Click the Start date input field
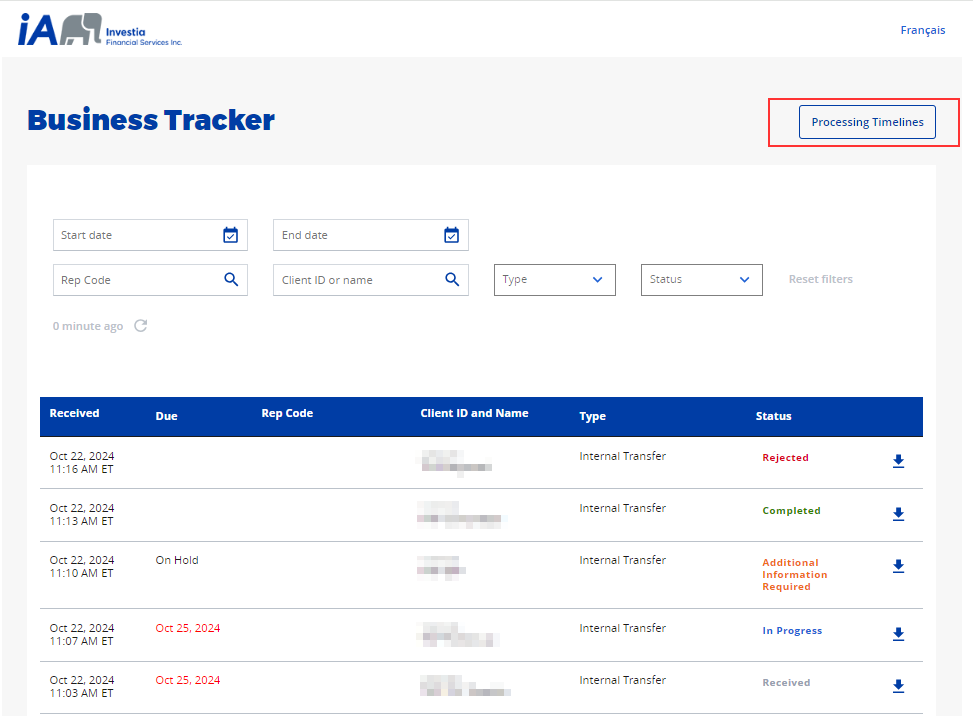This screenshot has height=716, width=973. click(130, 235)
